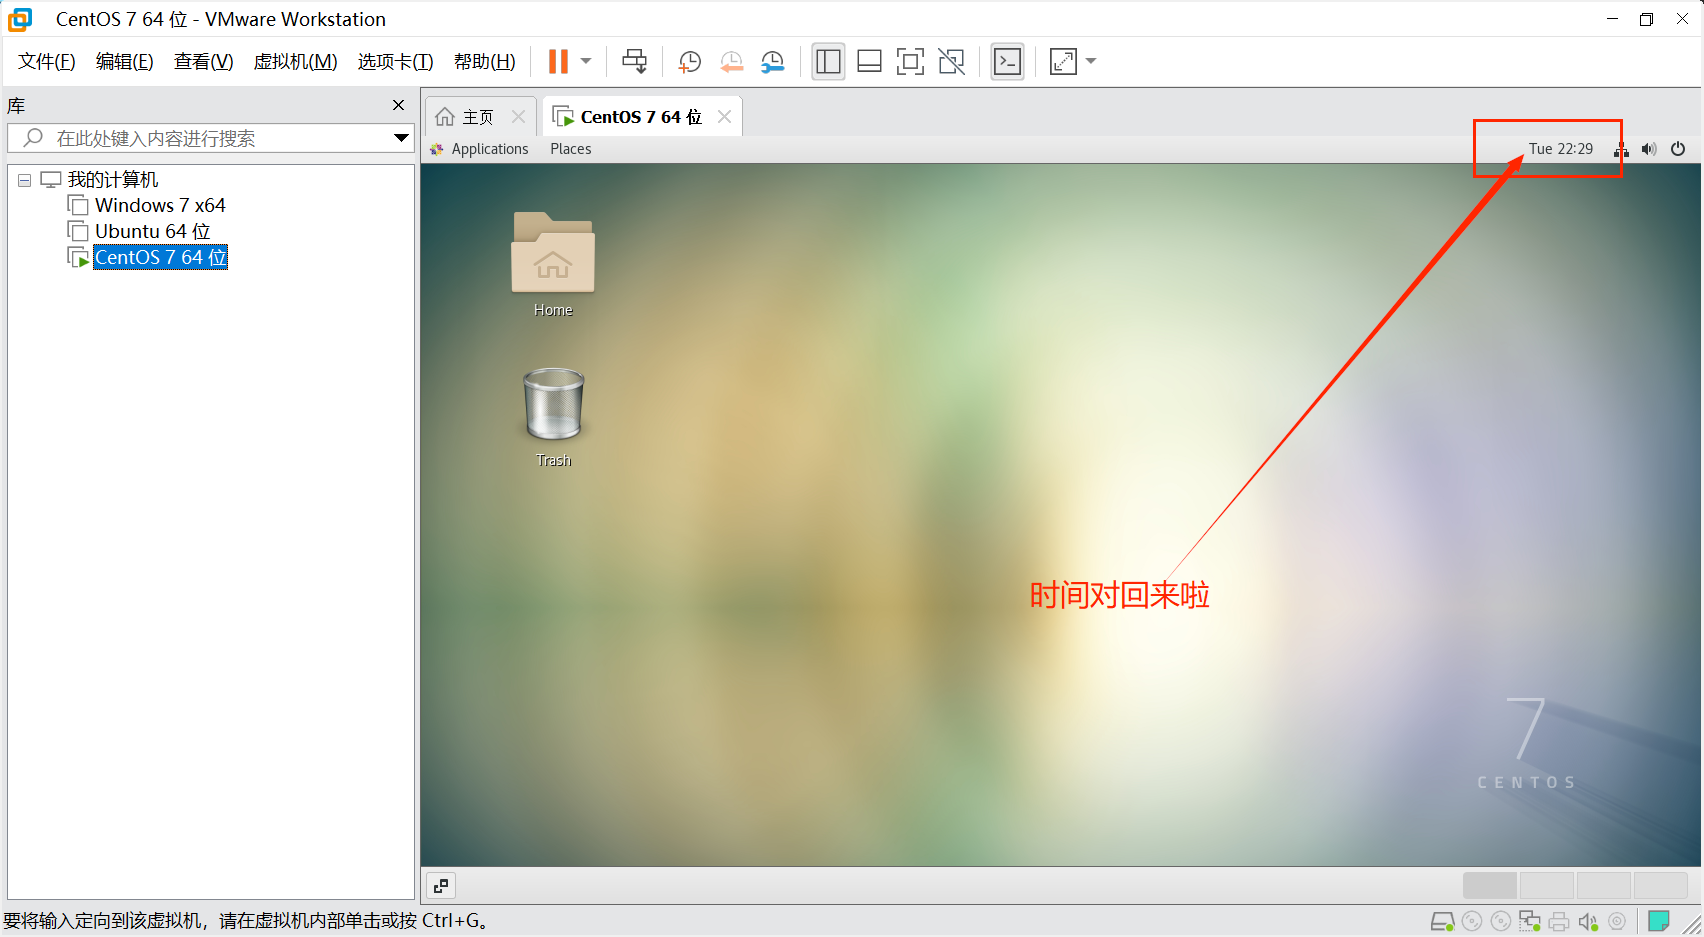Open the 虚拟机(M) menu
This screenshot has height=937, width=1704.
point(295,61)
